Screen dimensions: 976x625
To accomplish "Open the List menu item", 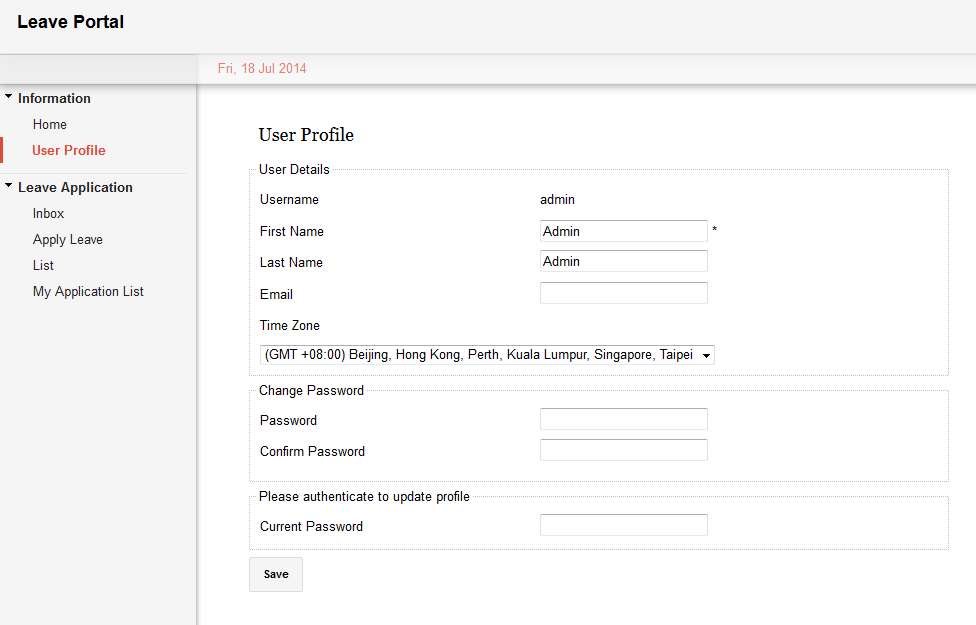I will click(x=43, y=266).
